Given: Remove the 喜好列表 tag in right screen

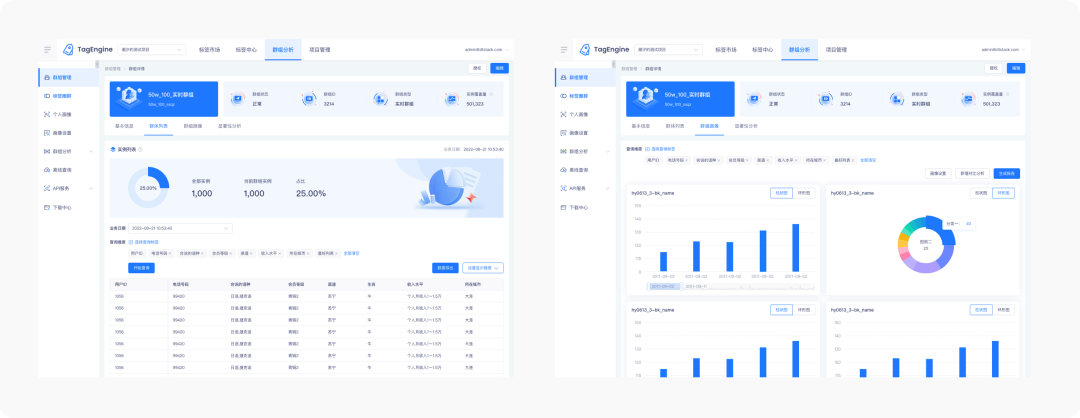Looking at the screenshot, I should pyautogui.click(x=853, y=160).
